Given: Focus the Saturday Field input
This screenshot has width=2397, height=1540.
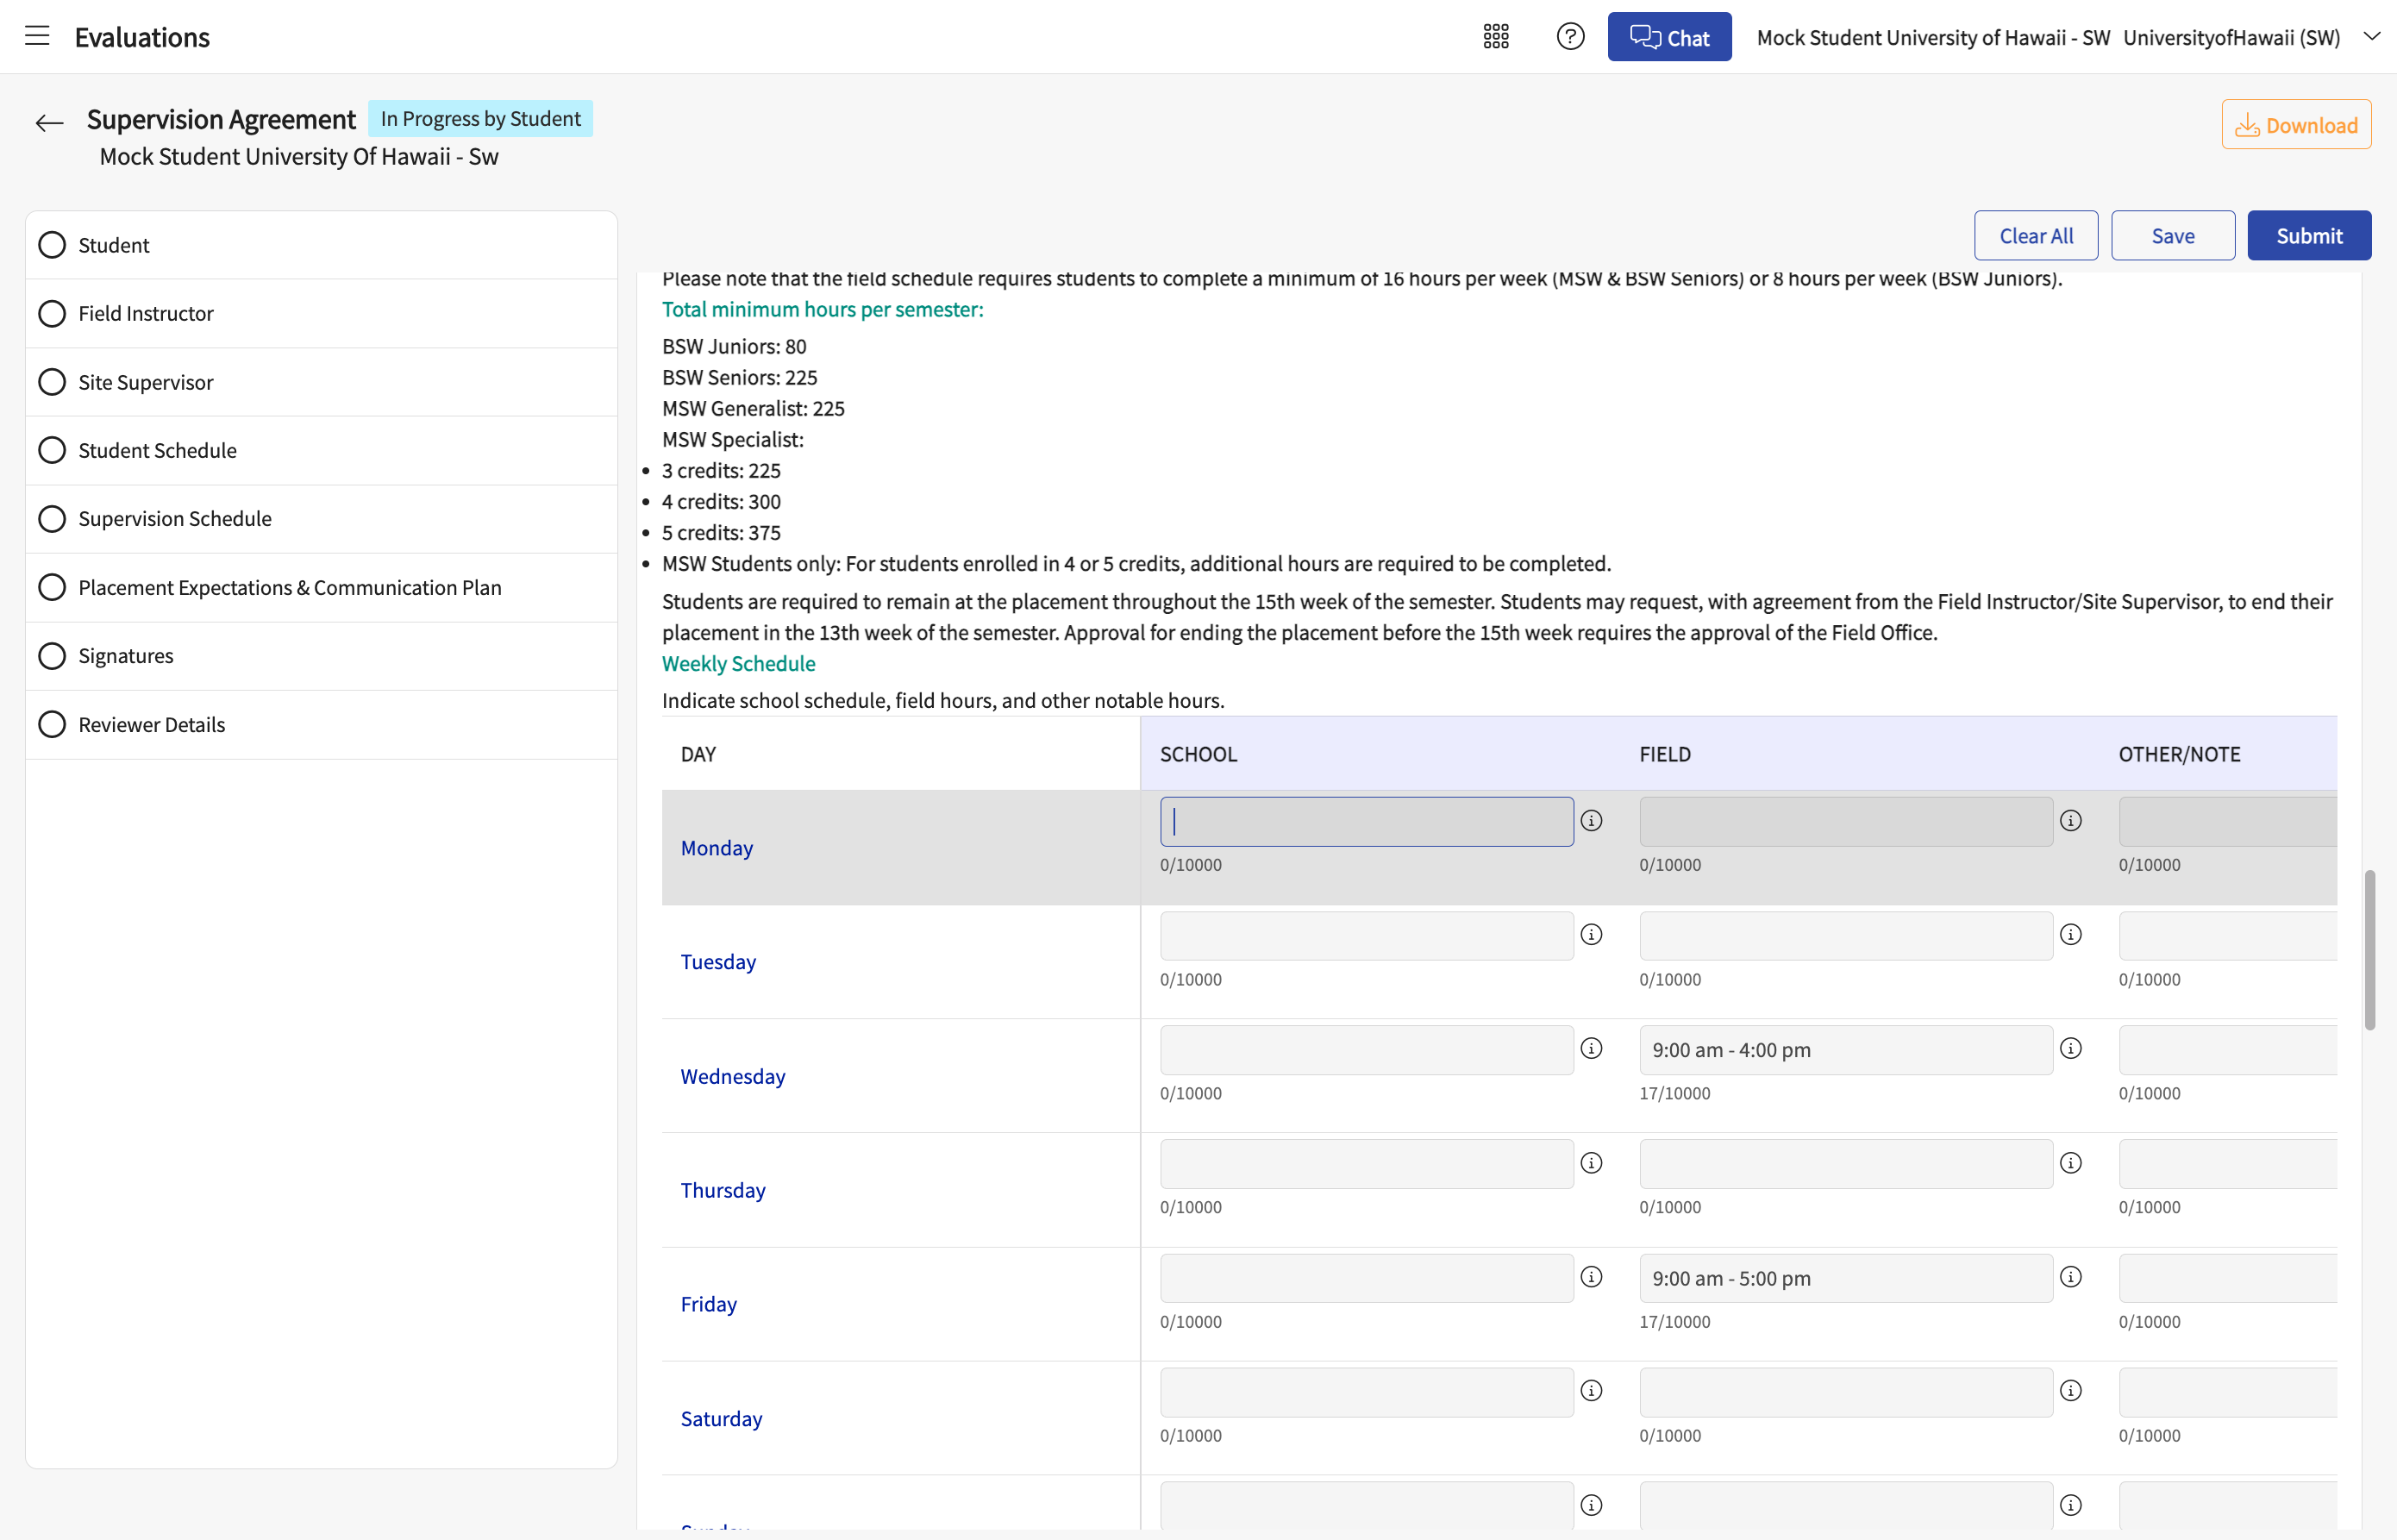Looking at the screenshot, I should 1845,1392.
